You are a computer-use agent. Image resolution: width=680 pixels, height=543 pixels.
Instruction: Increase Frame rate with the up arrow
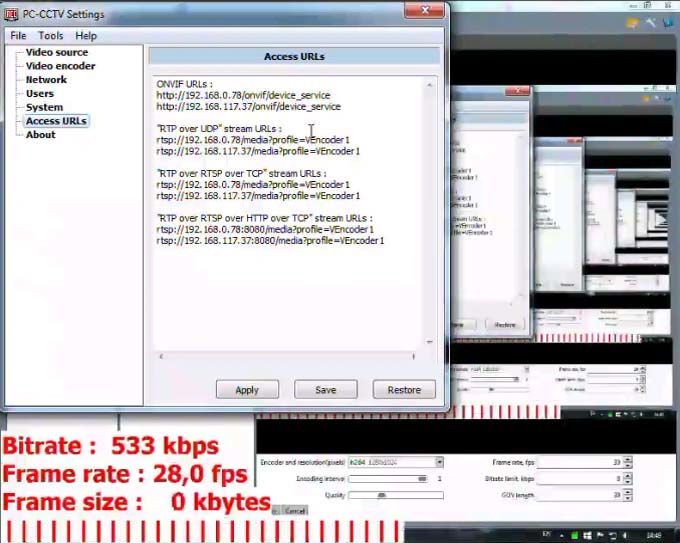tap(628, 459)
